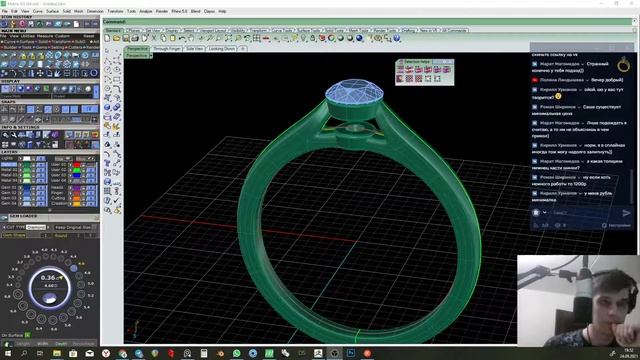640x360 pixels.
Task: Cut selection with the scissors X icon
Action: coord(154,38)
